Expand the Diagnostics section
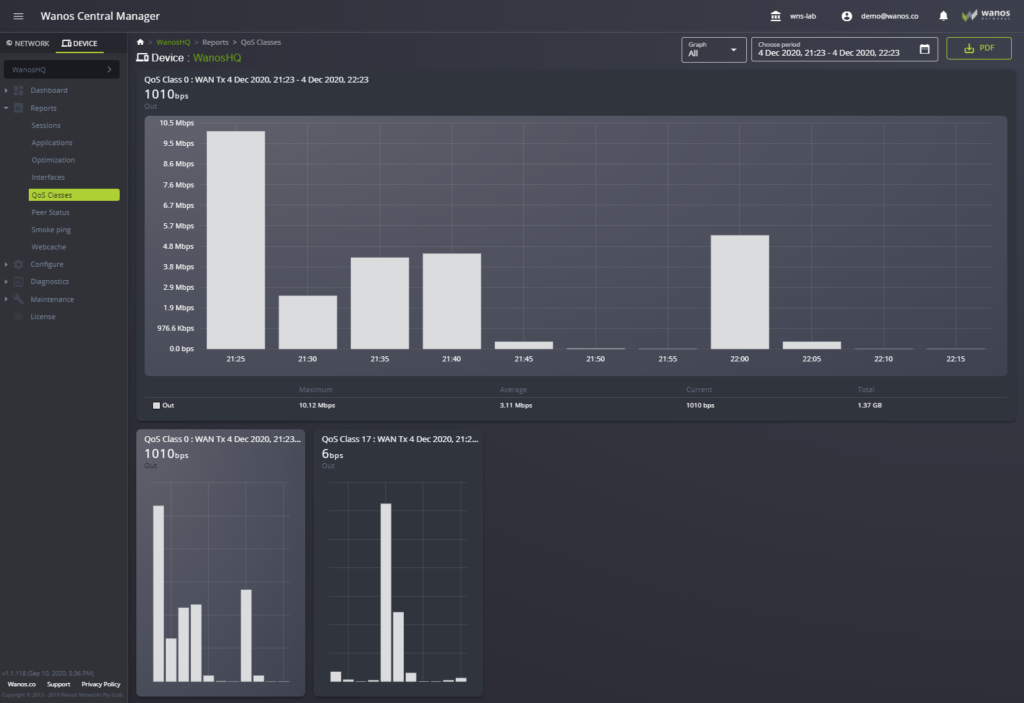 pyautogui.click(x=17, y=281)
